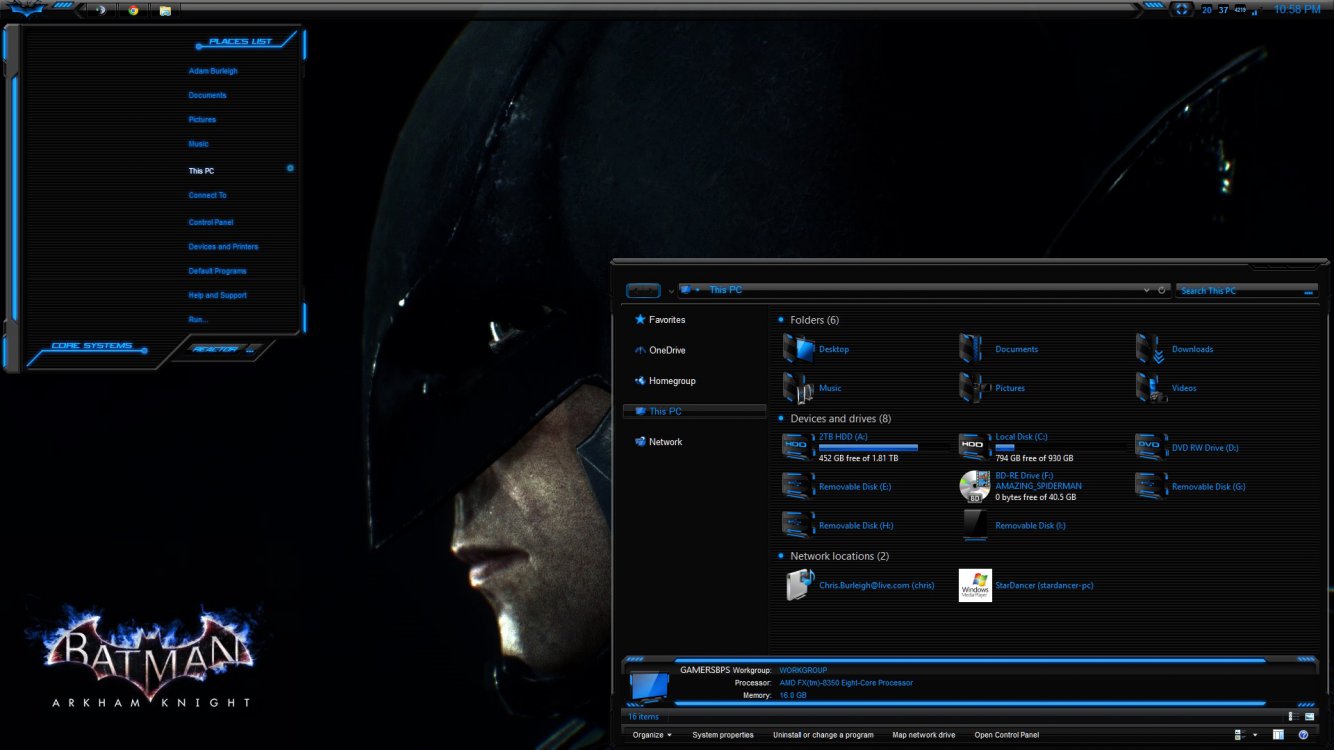The width and height of the screenshot is (1334, 750).
Task: Select DVD RW Drive (D:)
Action: coord(1188,447)
